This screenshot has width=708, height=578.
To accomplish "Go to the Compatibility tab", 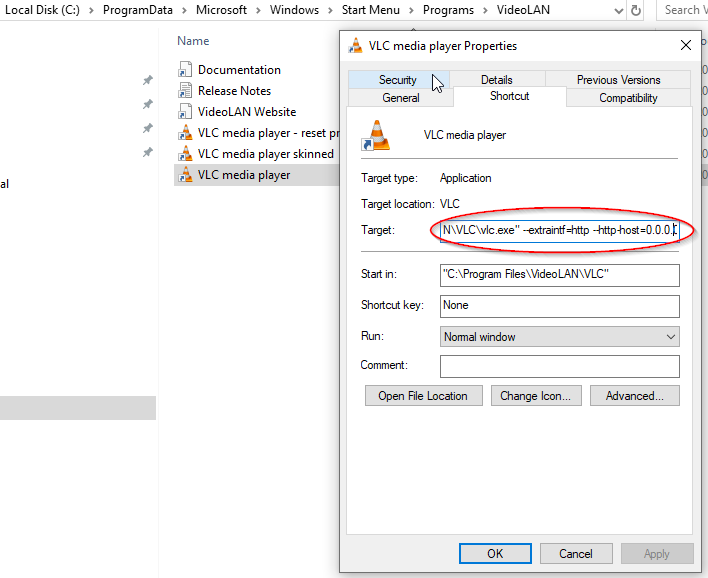I will (628, 98).
